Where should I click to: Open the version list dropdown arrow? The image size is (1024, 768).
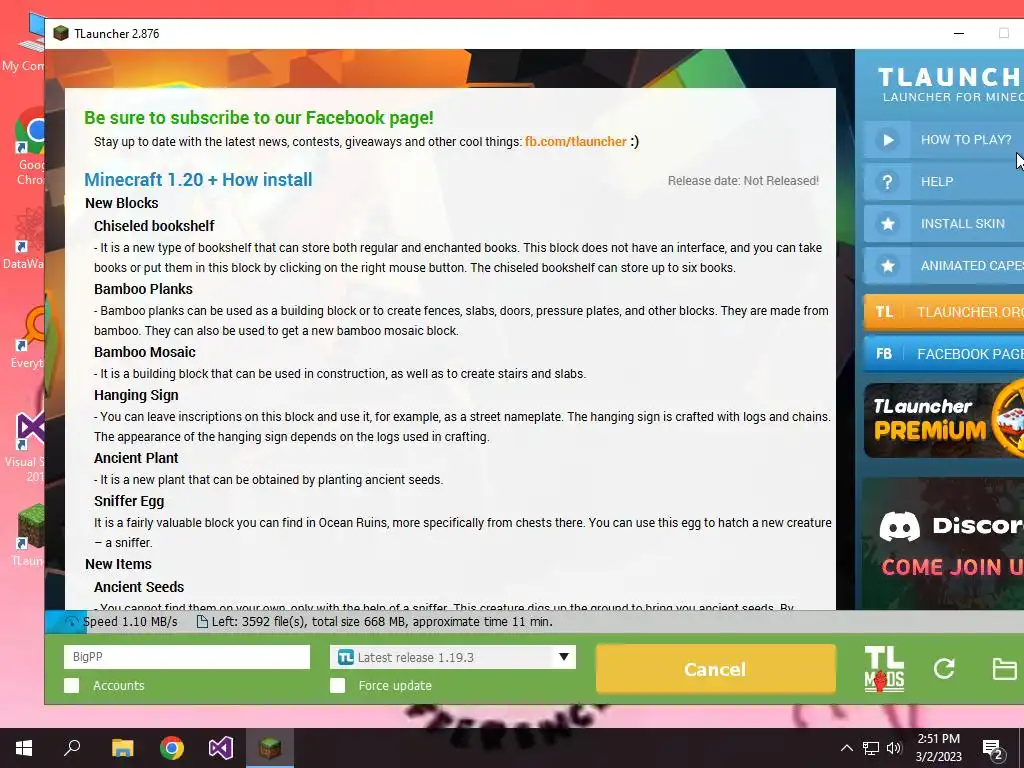[x=564, y=656]
